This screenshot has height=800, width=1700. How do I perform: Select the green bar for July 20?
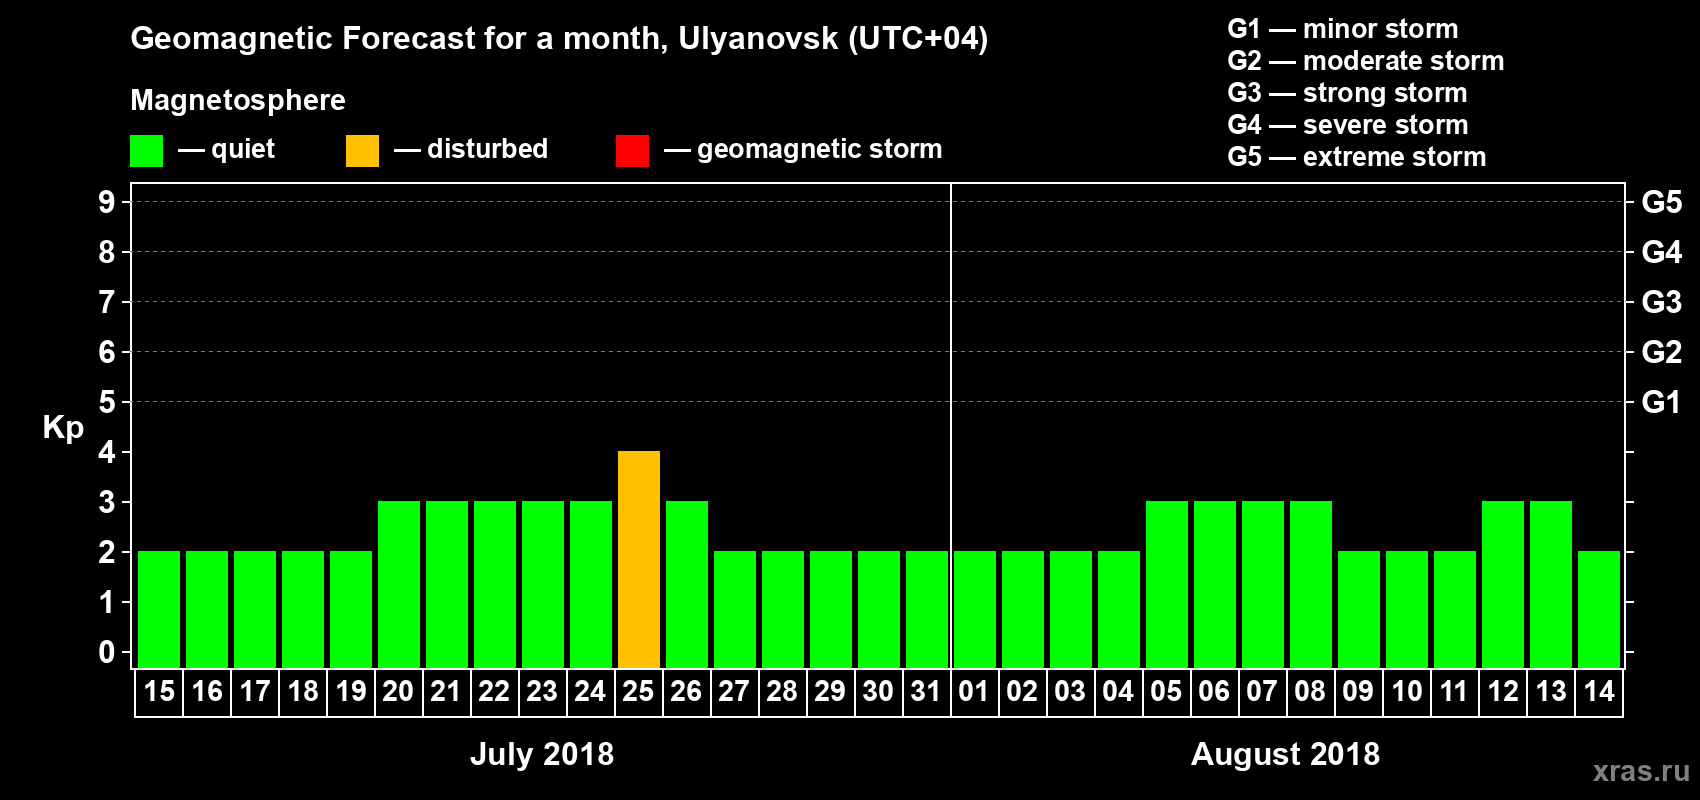(399, 584)
